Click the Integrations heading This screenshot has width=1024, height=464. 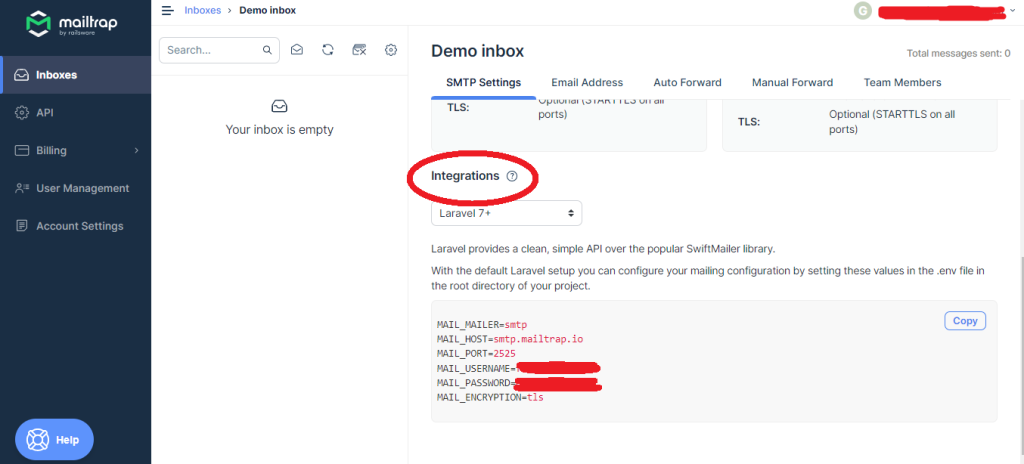[465, 176]
